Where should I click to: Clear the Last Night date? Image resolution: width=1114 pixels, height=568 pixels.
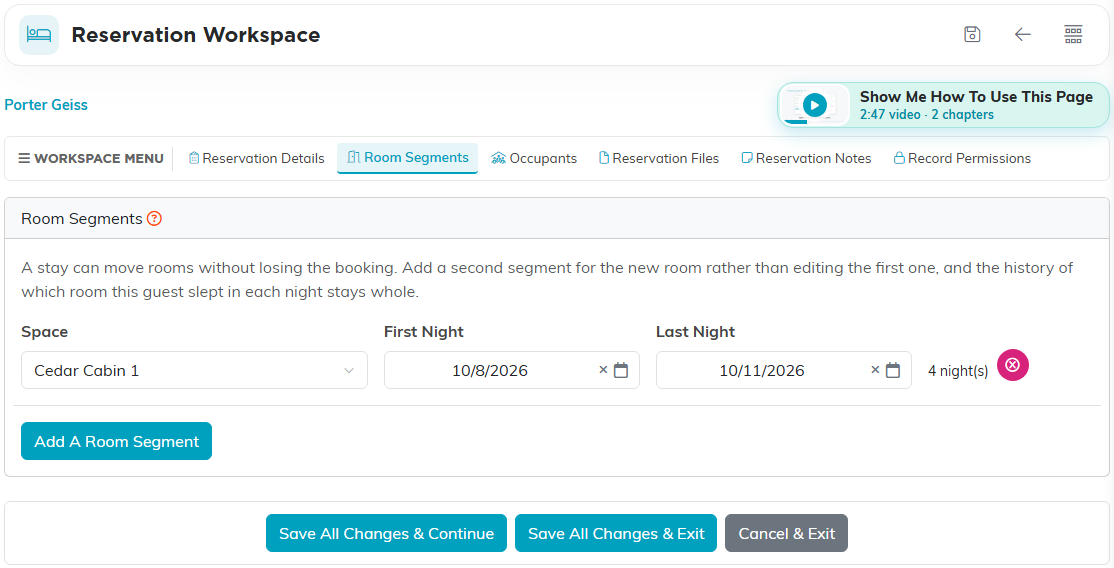[x=875, y=370]
